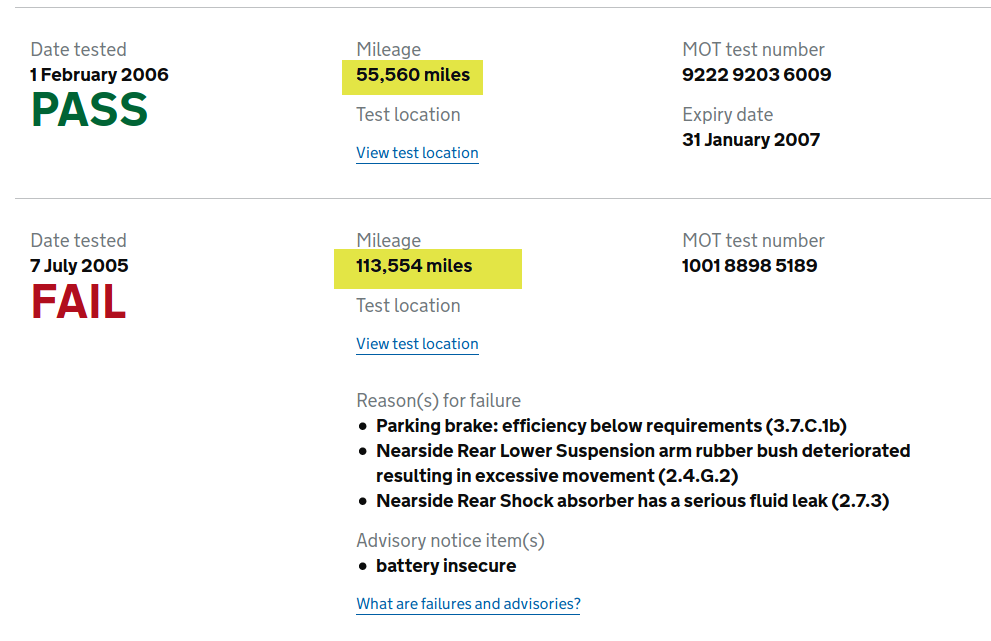Click the expiry date 31 January 2007

[751, 140]
